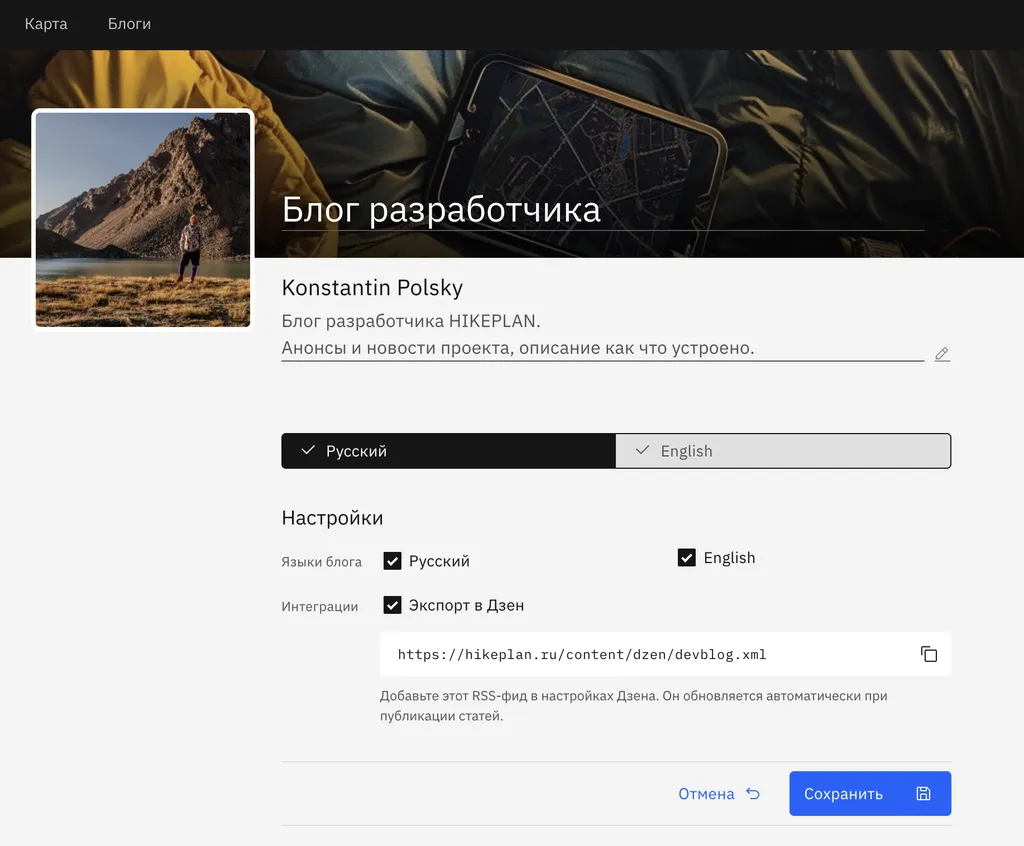Disable the Экспорт в Дзен integration checkbox
The height and width of the screenshot is (846, 1024).
(x=393, y=605)
